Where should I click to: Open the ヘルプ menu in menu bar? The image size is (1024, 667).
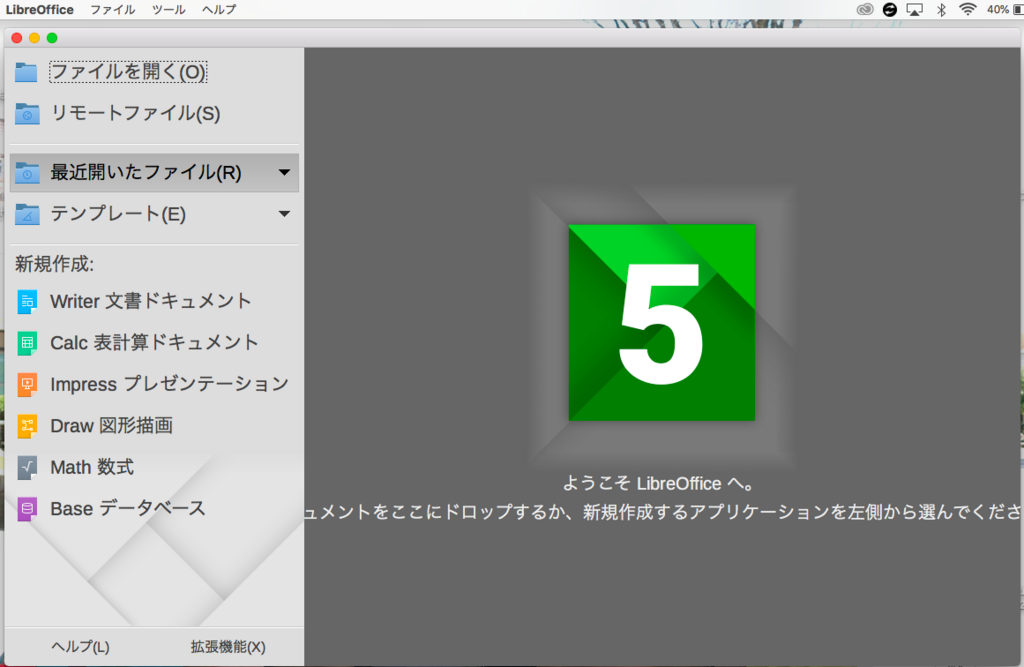click(x=219, y=10)
